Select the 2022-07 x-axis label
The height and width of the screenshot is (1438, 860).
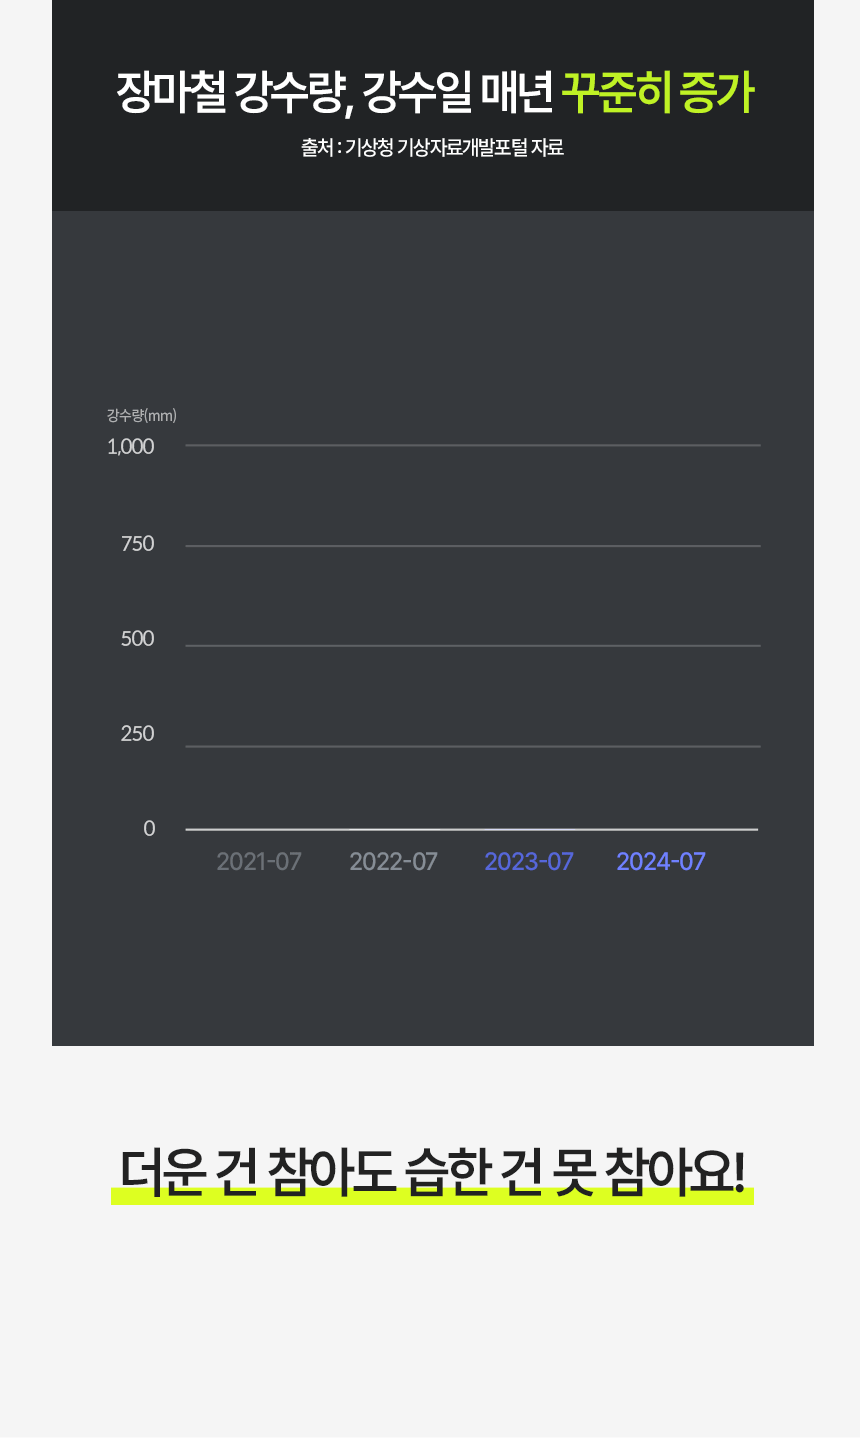click(x=393, y=861)
